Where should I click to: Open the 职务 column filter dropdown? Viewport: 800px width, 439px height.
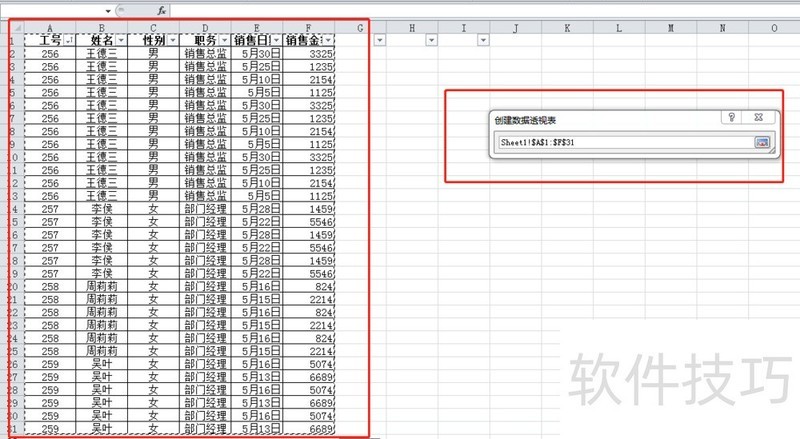click(x=224, y=40)
